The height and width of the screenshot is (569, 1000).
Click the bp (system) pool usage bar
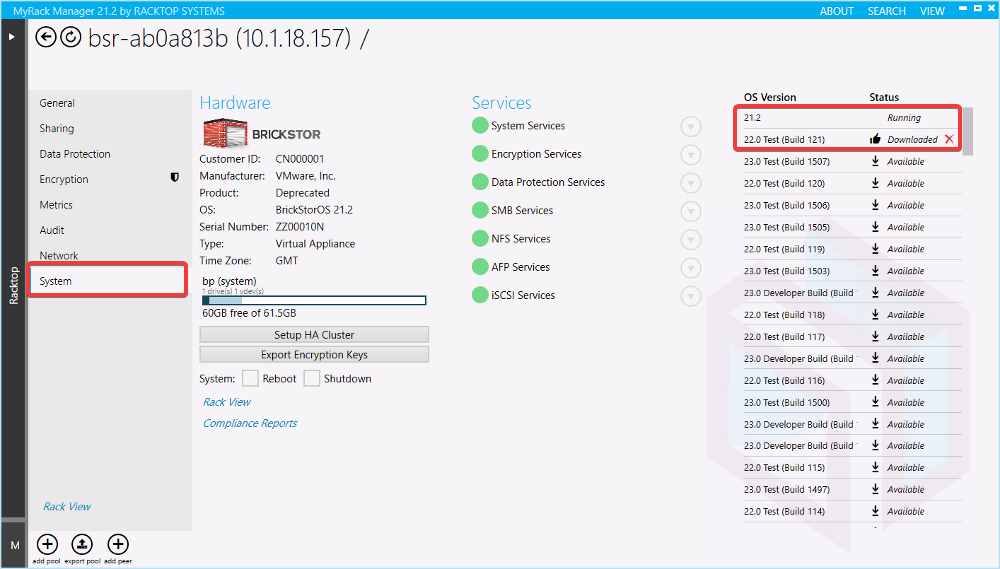click(314, 300)
